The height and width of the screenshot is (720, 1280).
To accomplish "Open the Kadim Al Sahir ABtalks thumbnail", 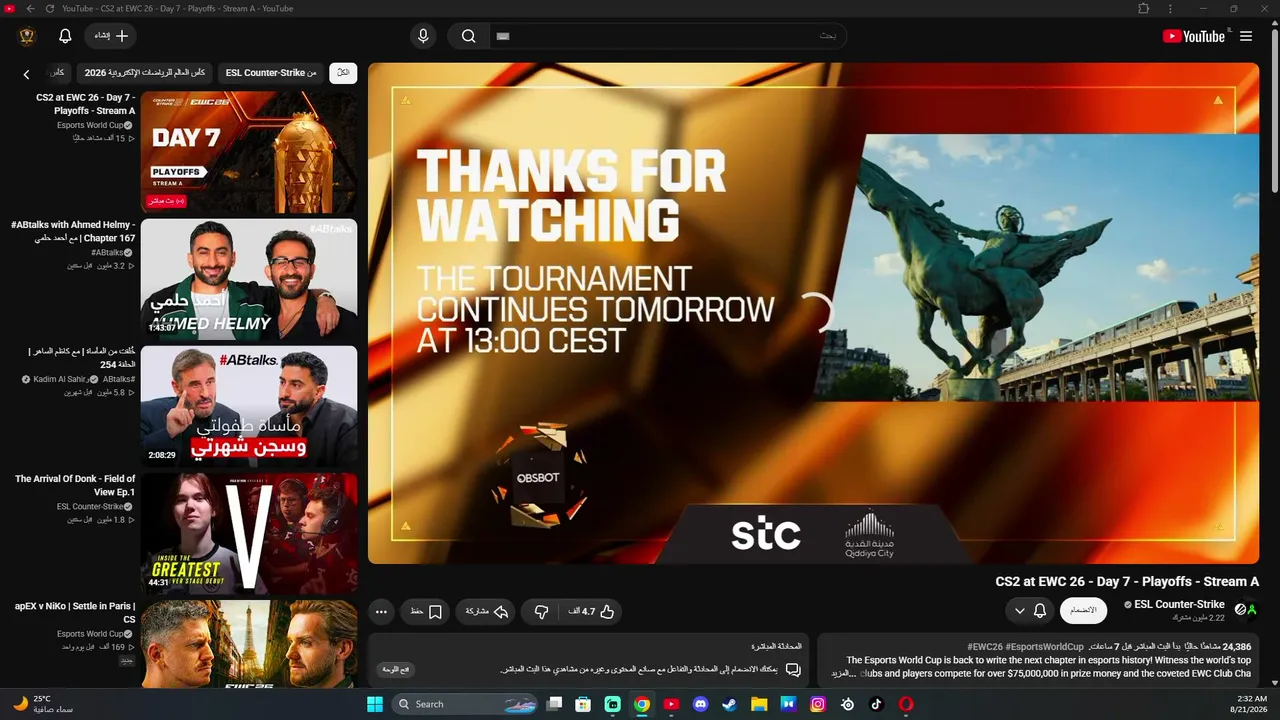I will [249, 407].
